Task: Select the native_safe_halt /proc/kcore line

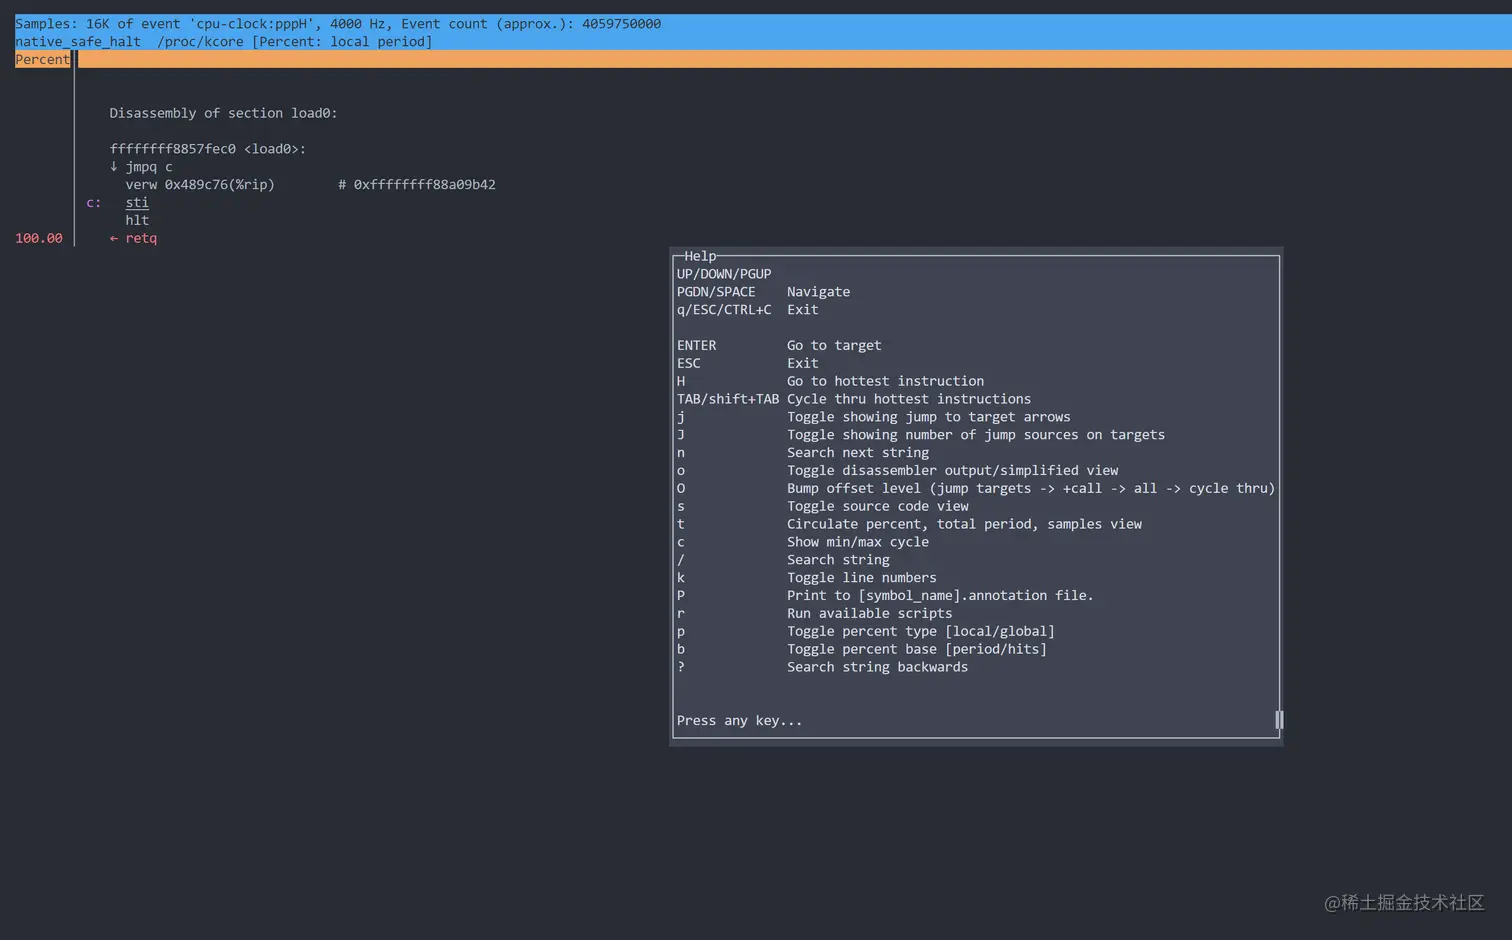Action: (x=224, y=41)
